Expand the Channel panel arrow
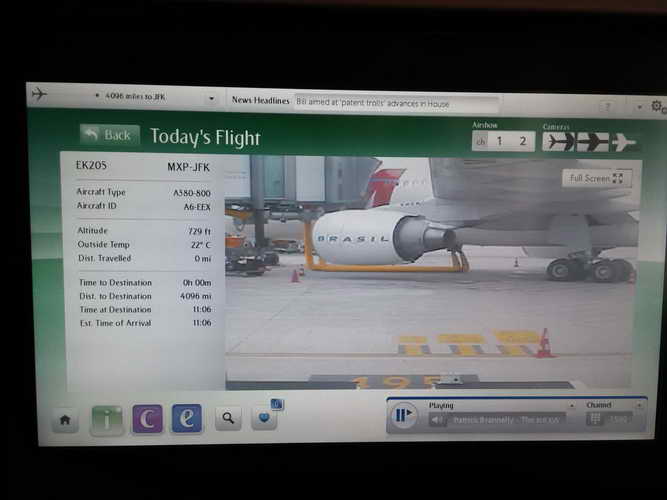 click(638, 406)
